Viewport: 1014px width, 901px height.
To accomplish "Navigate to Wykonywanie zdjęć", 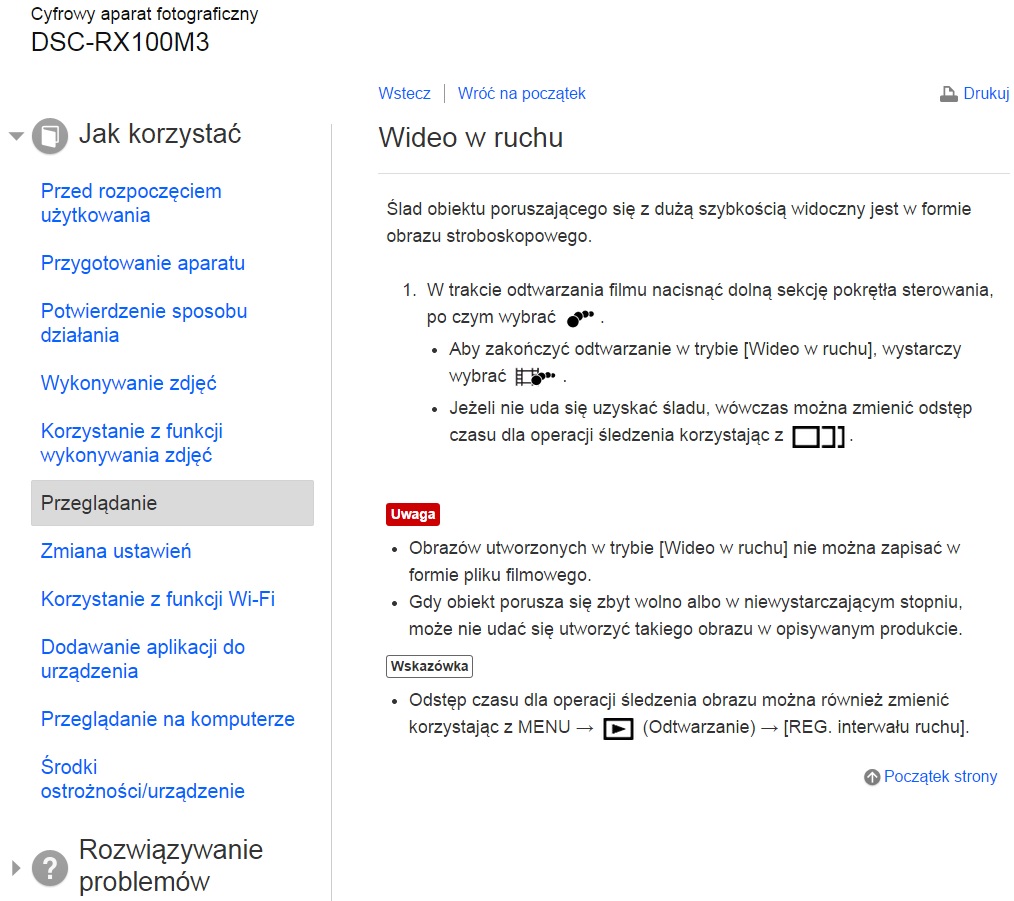I will coord(128,383).
